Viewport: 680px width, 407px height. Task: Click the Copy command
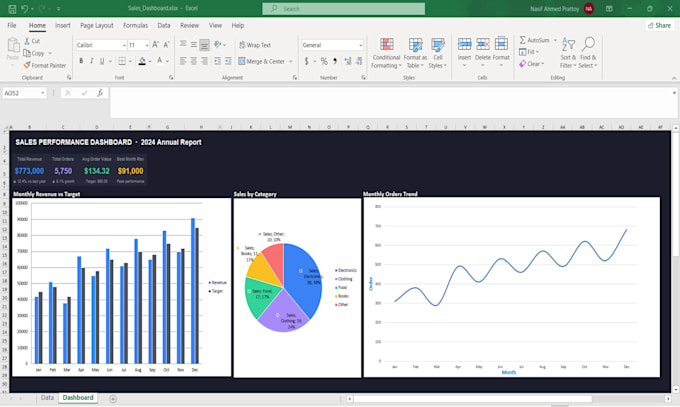tap(34, 53)
